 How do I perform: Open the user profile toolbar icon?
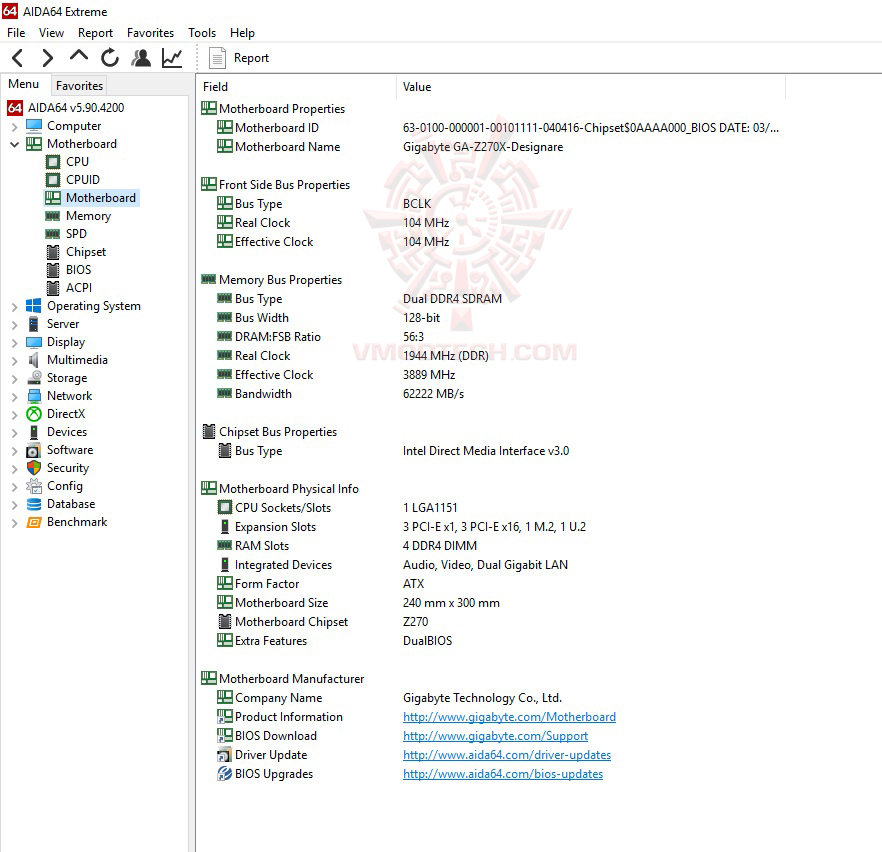point(141,57)
